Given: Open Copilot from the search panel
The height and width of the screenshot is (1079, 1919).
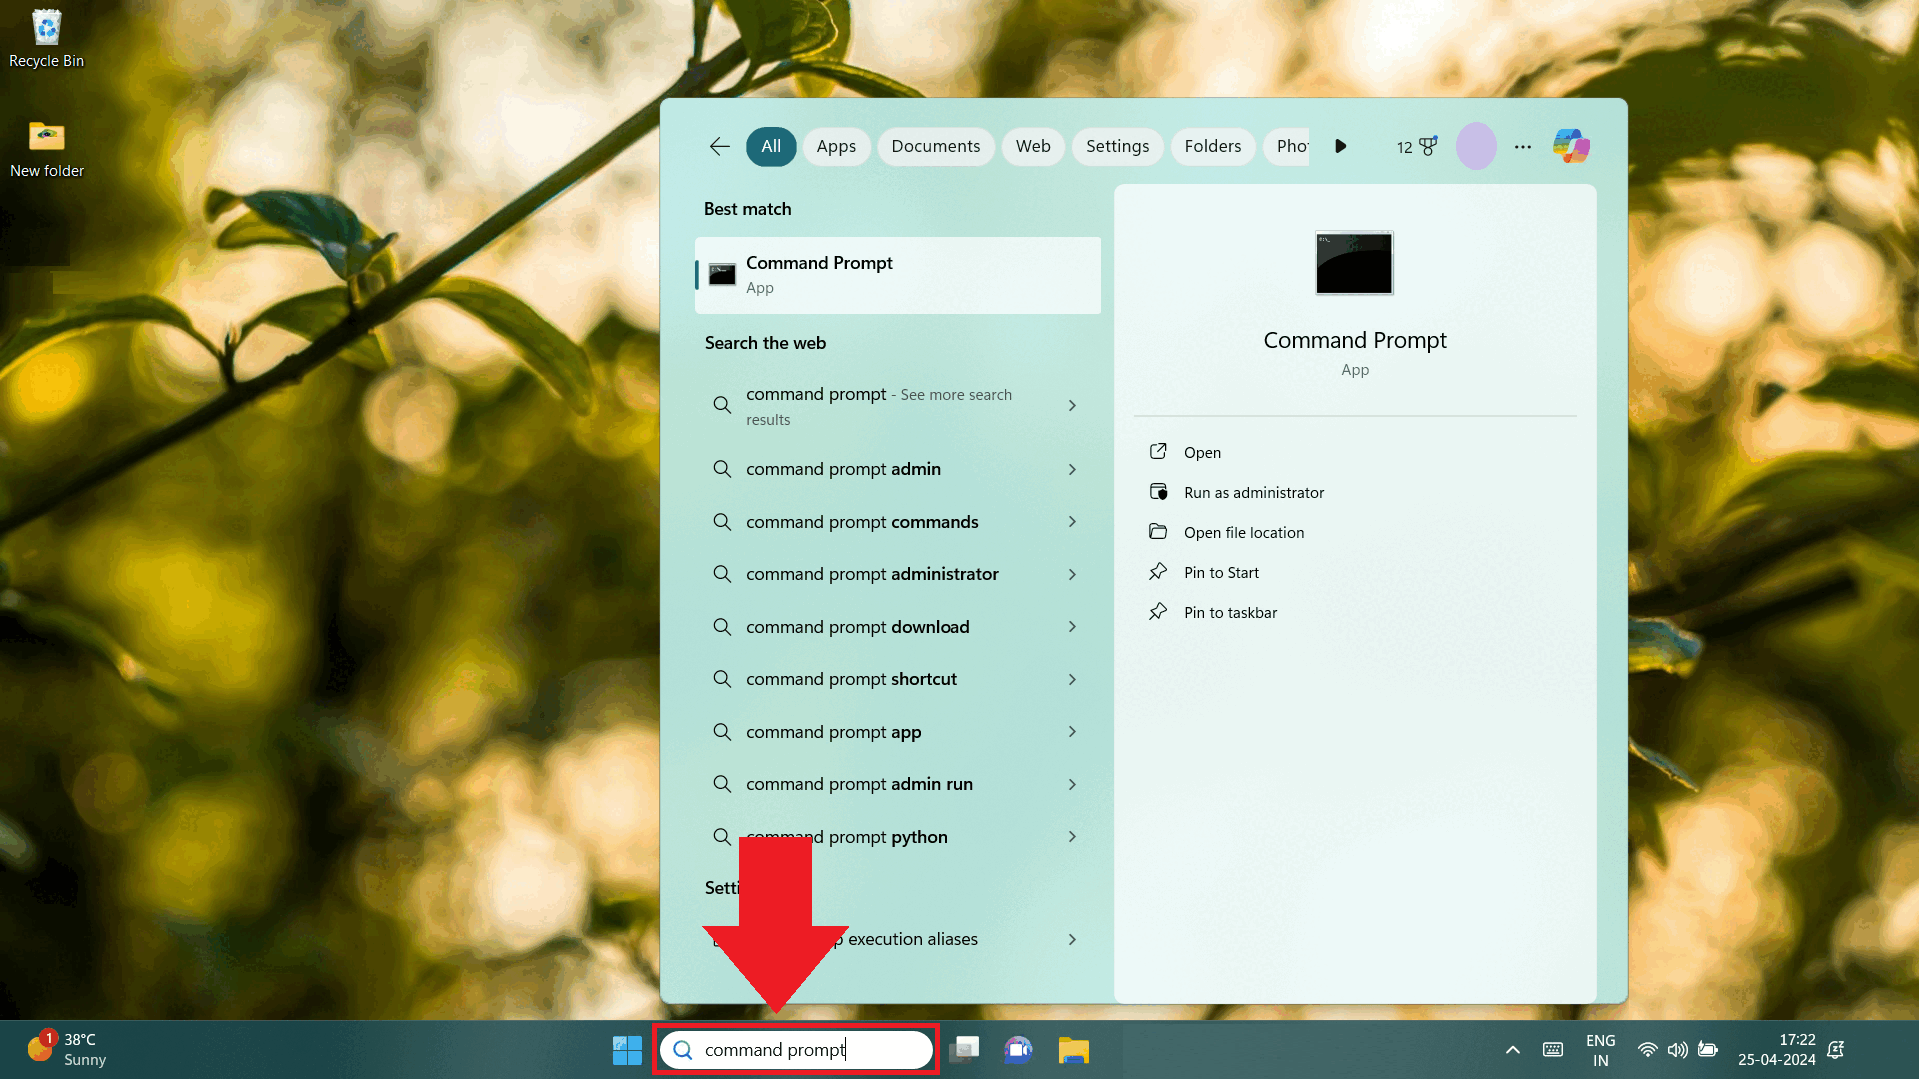Looking at the screenshot, I should (1570, 146).
